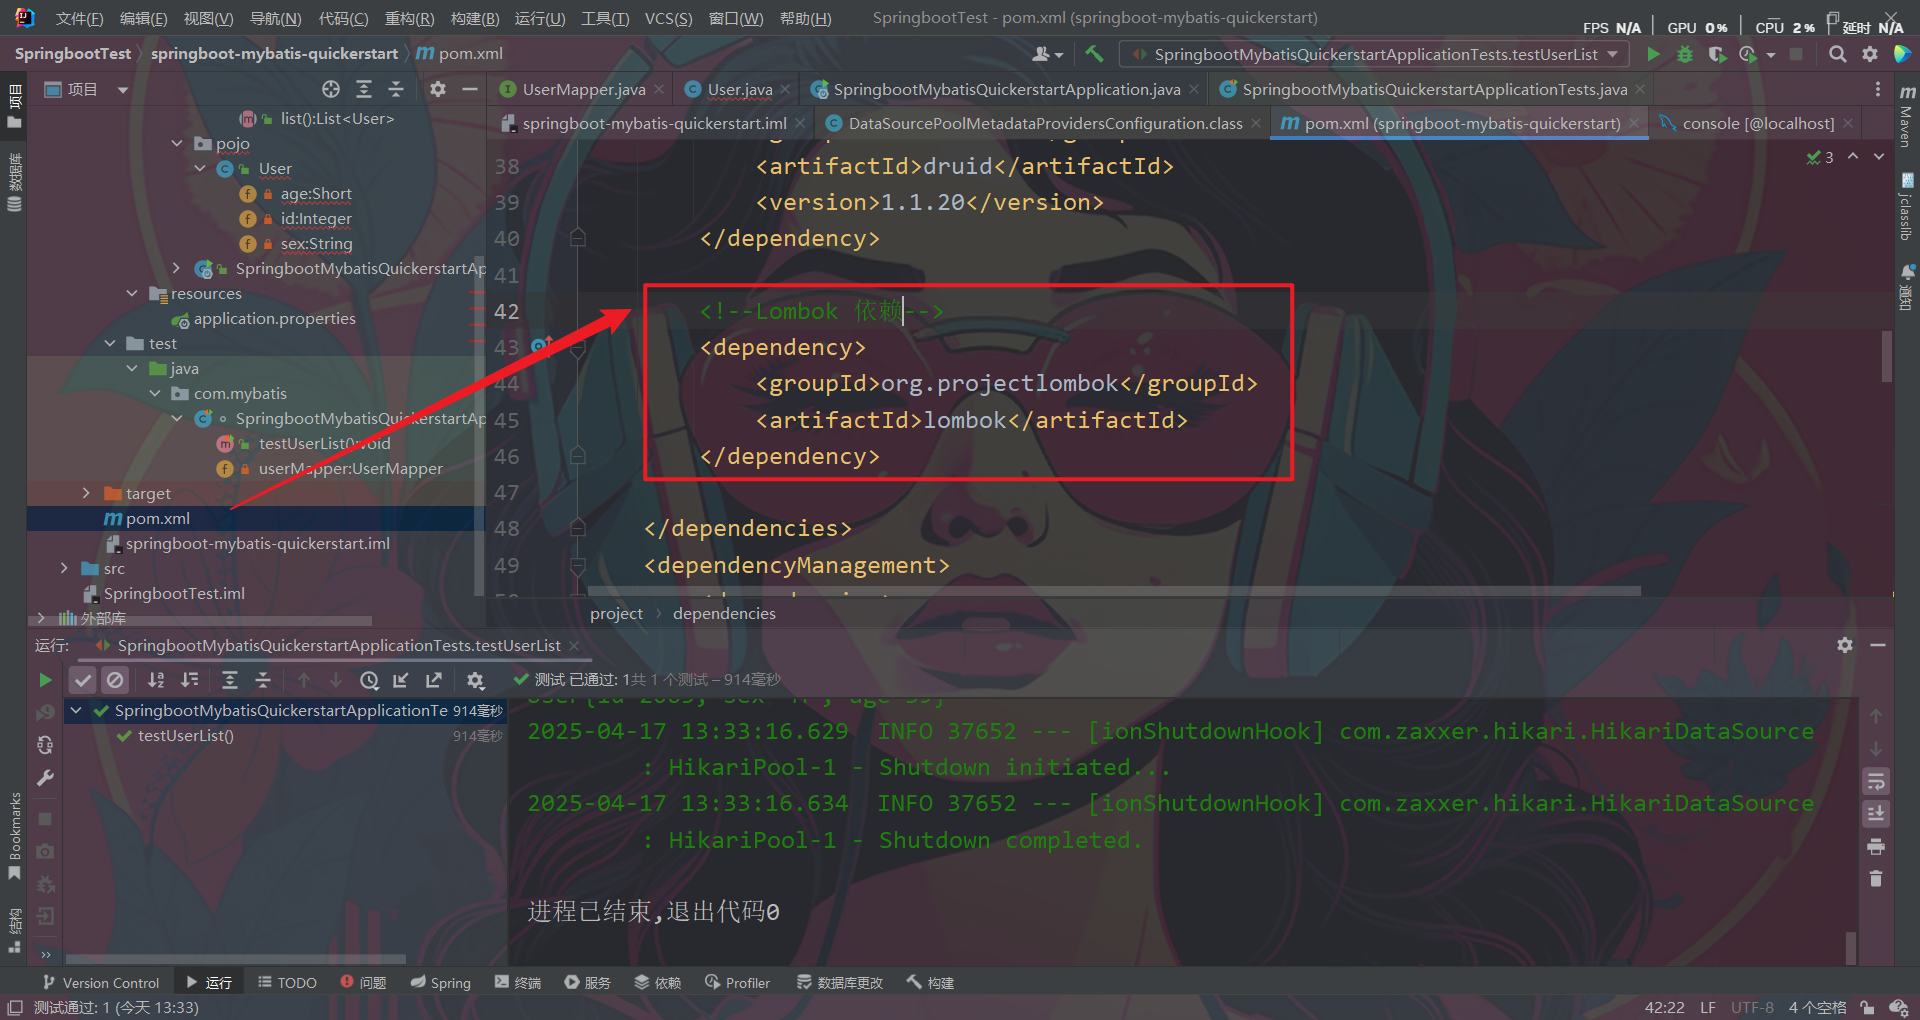Click UTF-8 encoding in status bar
This screenshot has width=1920, height=1020.
coord(1752,1007)
